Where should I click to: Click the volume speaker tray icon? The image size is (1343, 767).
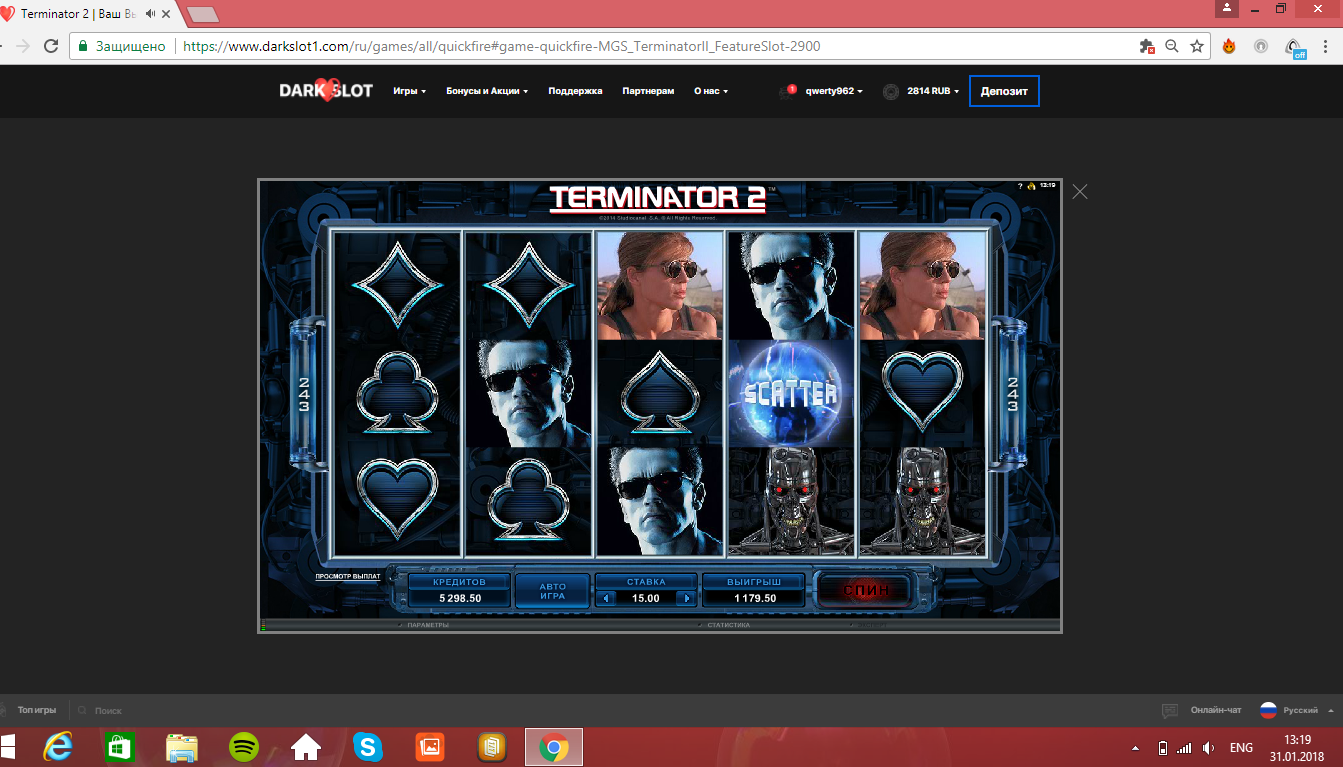tap(1209, 748)
